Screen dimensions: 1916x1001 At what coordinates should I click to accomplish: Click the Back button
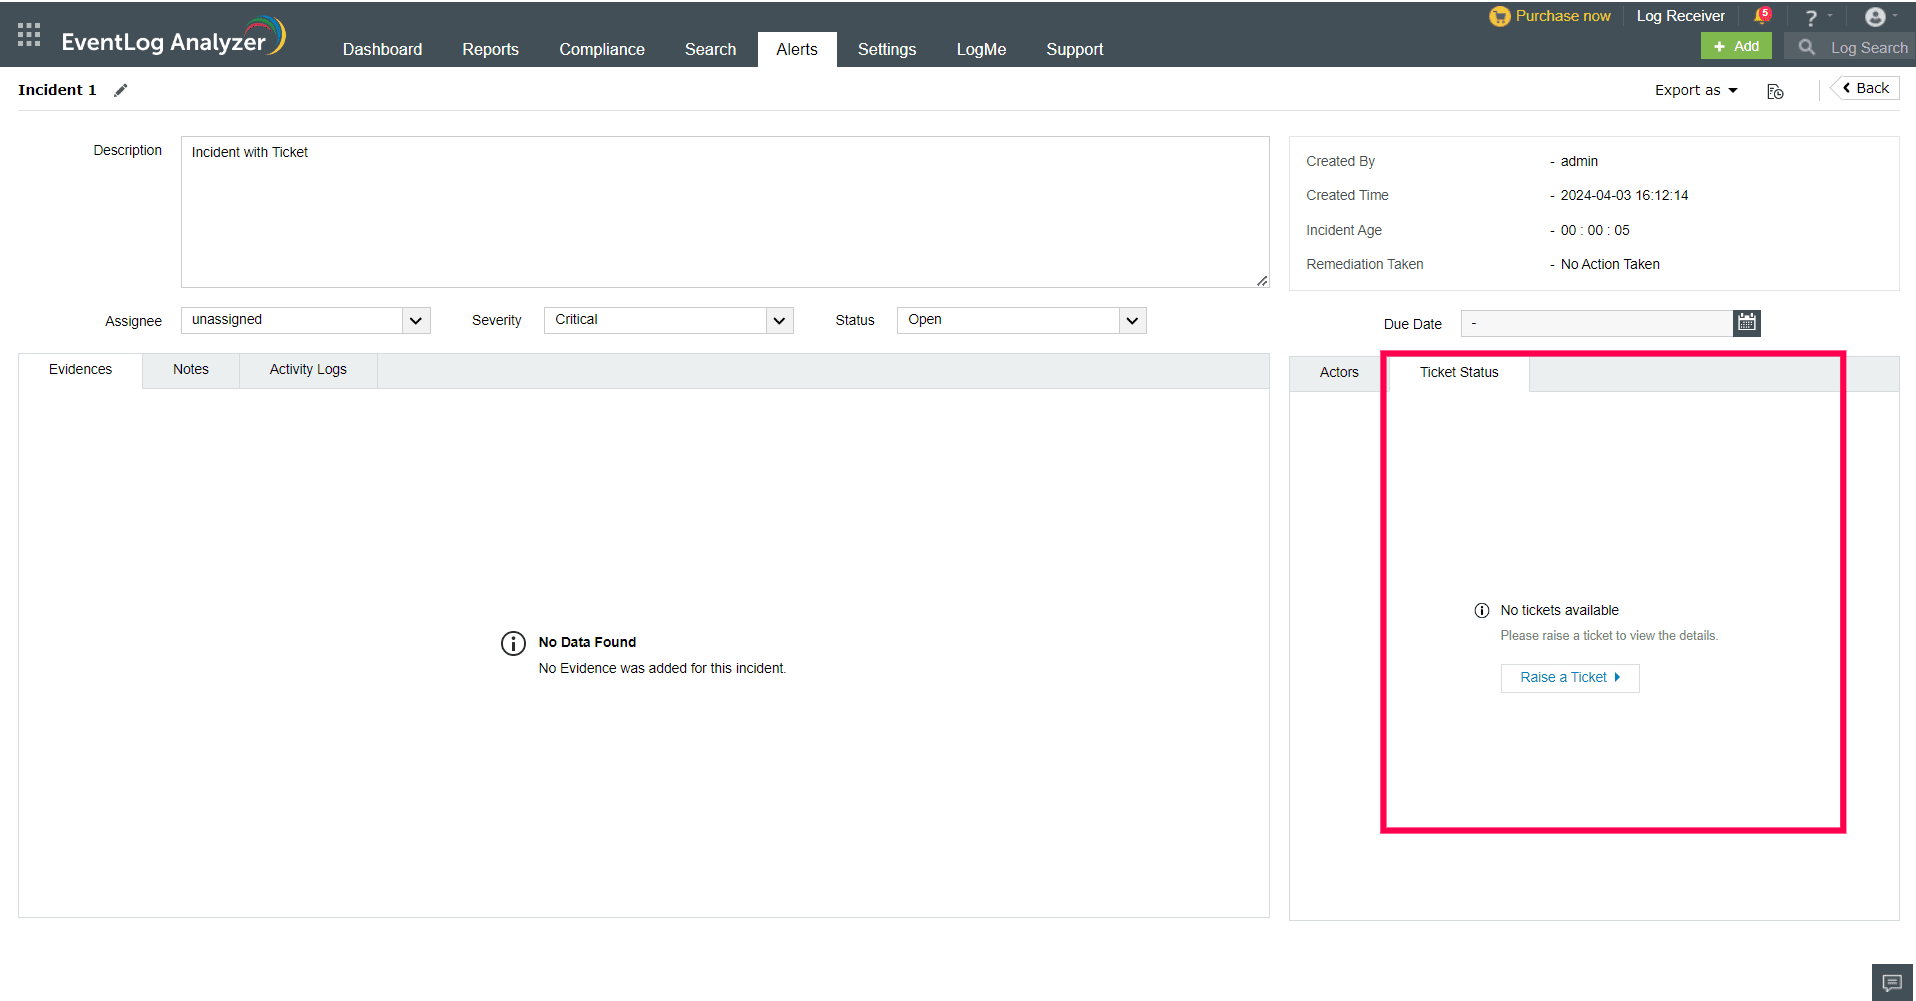point(1866,88)
